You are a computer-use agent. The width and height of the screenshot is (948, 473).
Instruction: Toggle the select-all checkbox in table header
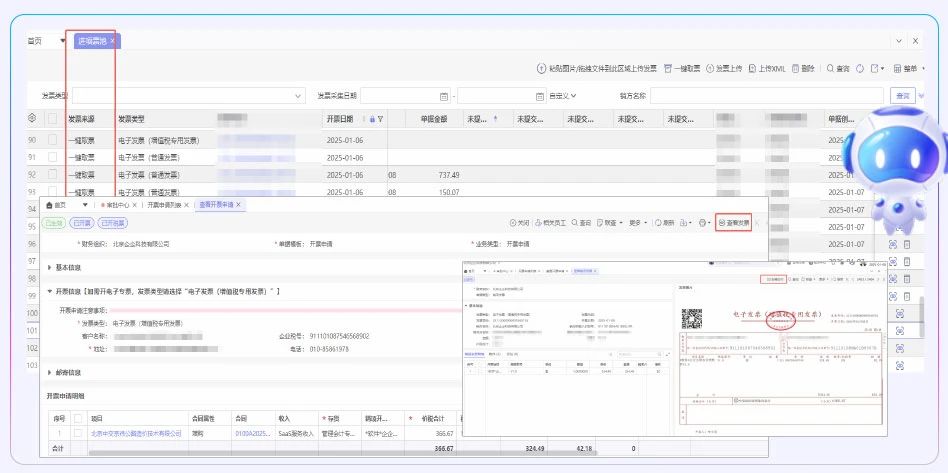[52, 118]
